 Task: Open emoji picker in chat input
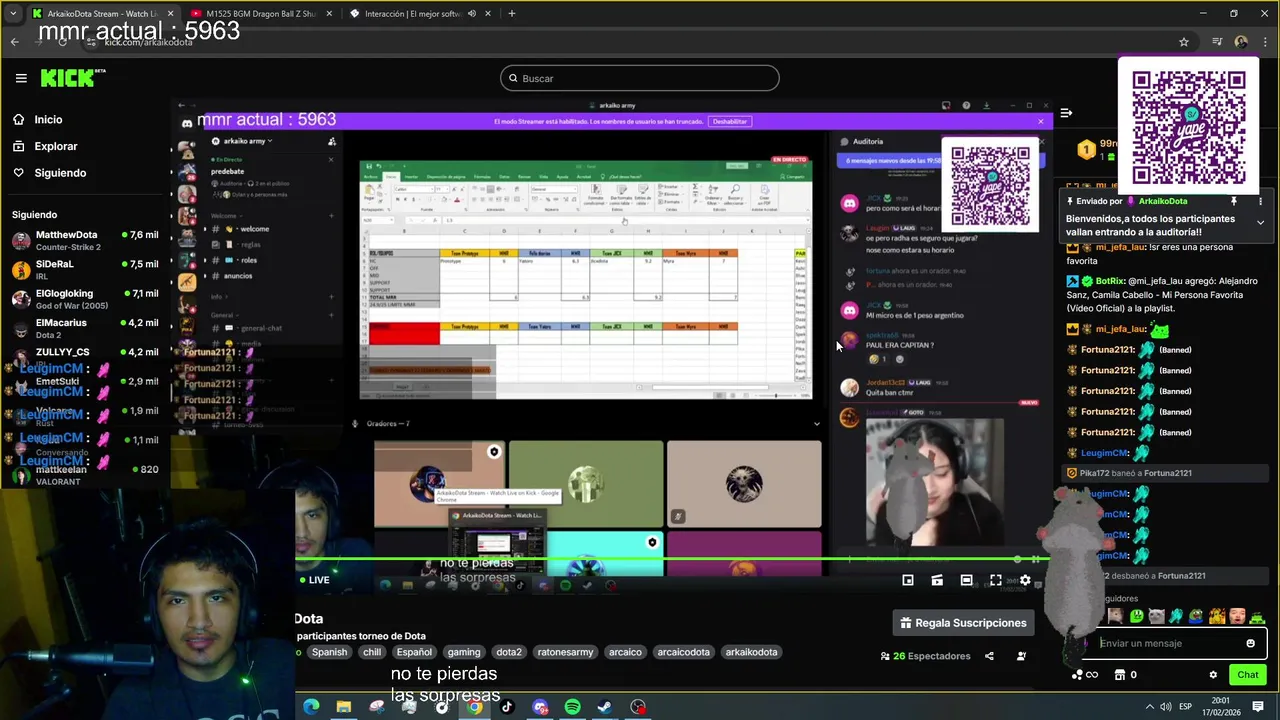click(1250, 643)
